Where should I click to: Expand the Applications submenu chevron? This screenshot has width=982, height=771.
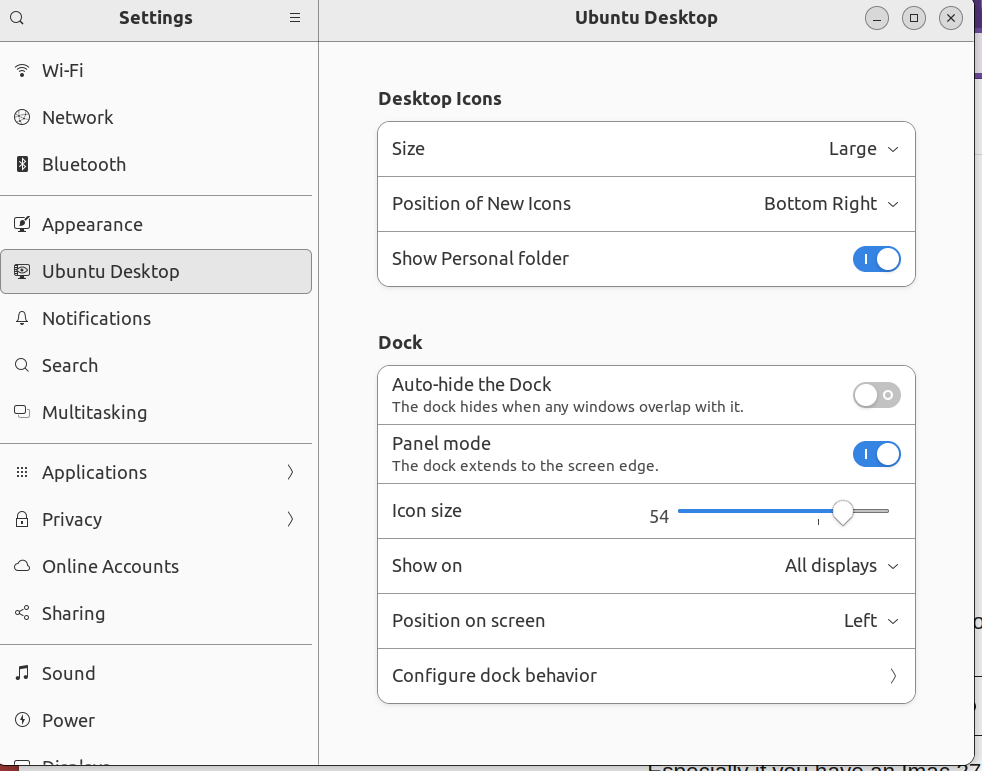290,472
